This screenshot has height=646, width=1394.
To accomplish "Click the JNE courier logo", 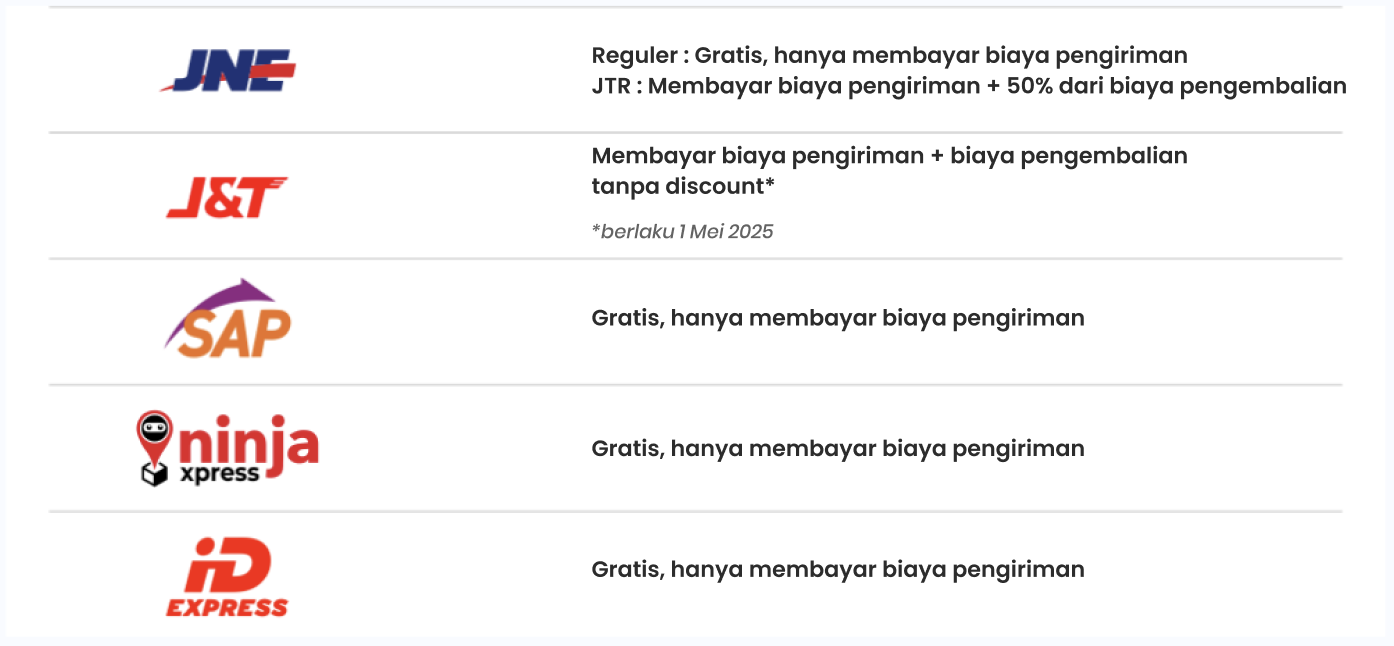I will (228, 70).
